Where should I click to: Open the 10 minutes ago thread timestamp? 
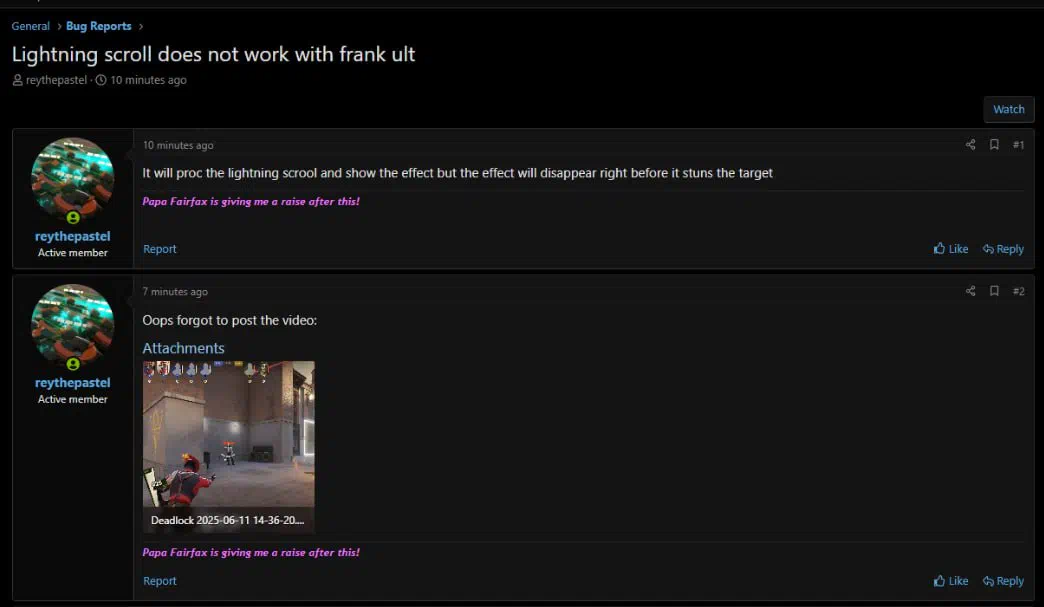pos(148,80)
